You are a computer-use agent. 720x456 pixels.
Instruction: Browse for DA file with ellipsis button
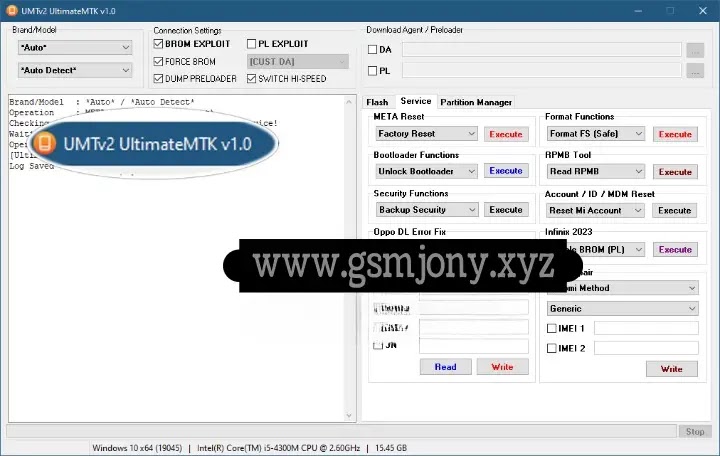[x=695, y=50]
